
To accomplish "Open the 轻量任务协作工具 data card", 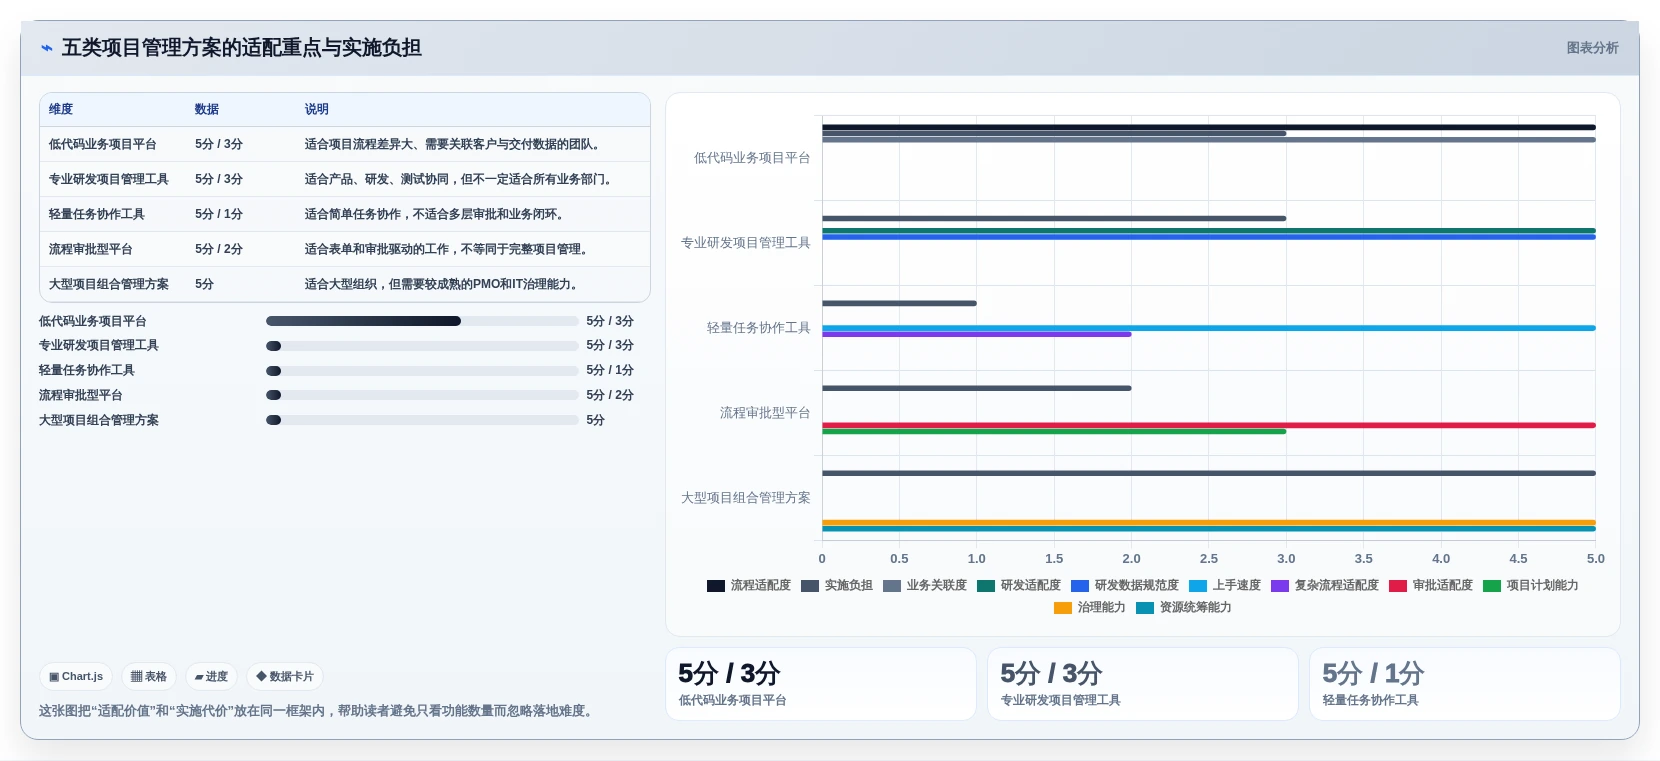I will [x=1465, y=684].
